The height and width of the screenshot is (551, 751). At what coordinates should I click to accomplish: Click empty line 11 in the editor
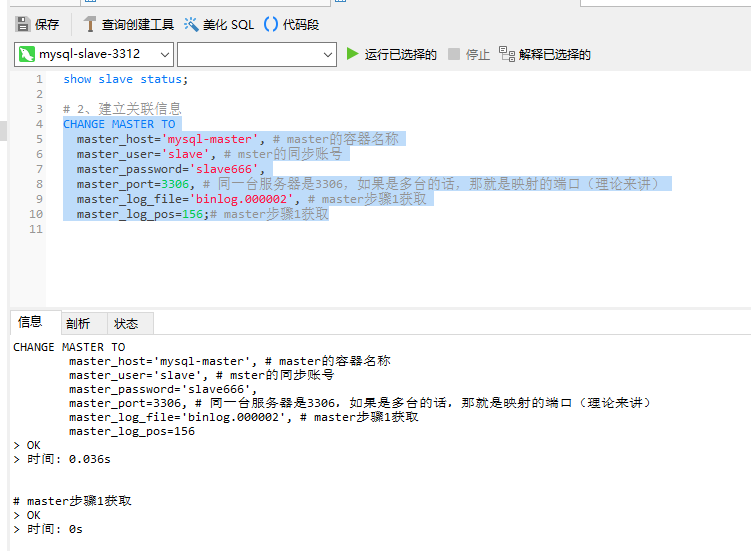tap(300, 229)
